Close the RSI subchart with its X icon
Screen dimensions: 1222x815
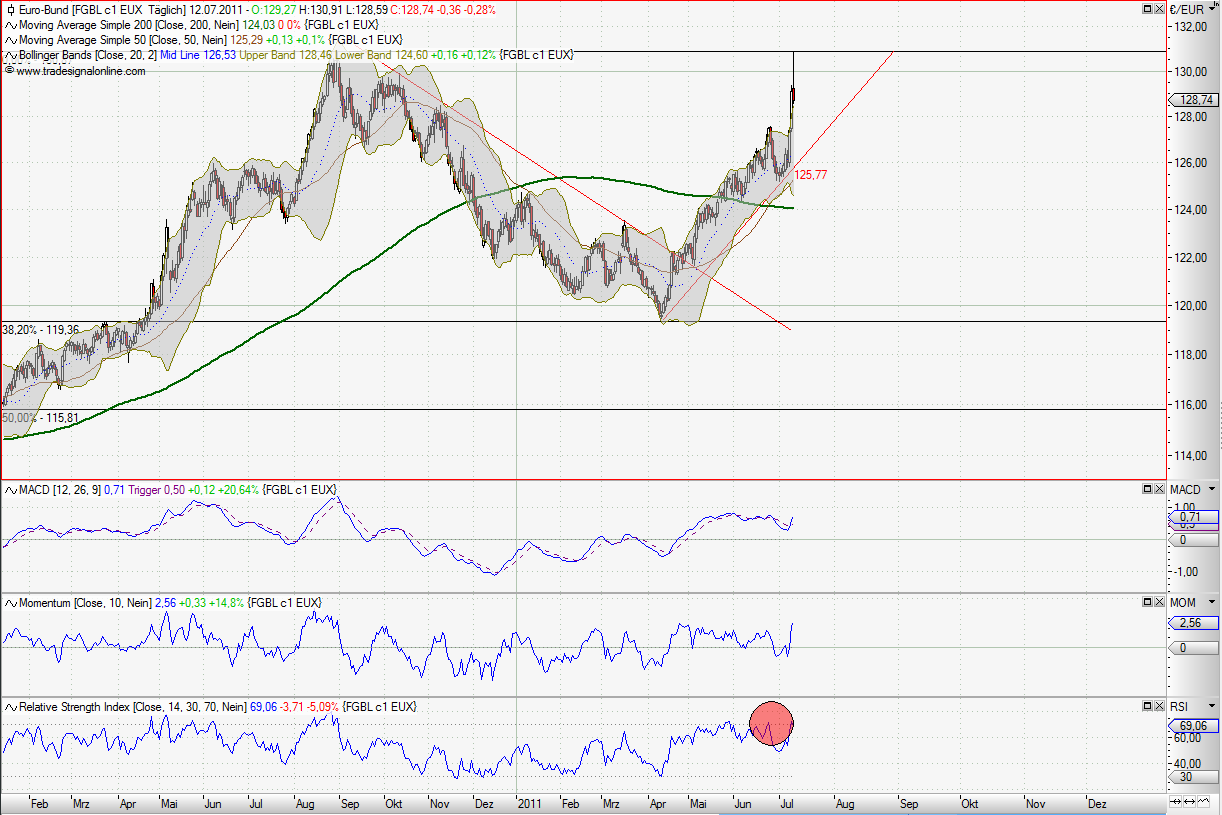coord(1159,707)
